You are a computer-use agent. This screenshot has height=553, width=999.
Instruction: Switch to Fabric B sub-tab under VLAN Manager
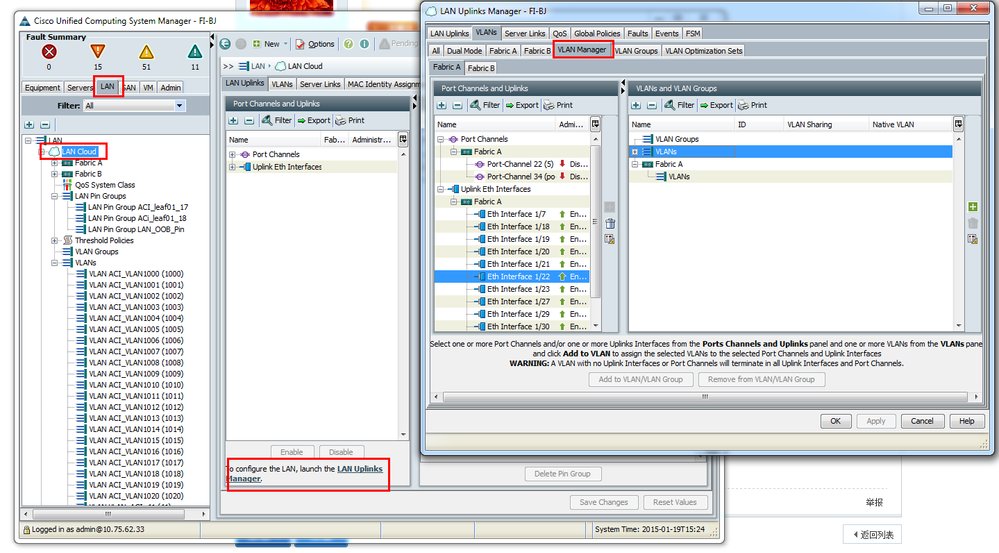(481, 68)
